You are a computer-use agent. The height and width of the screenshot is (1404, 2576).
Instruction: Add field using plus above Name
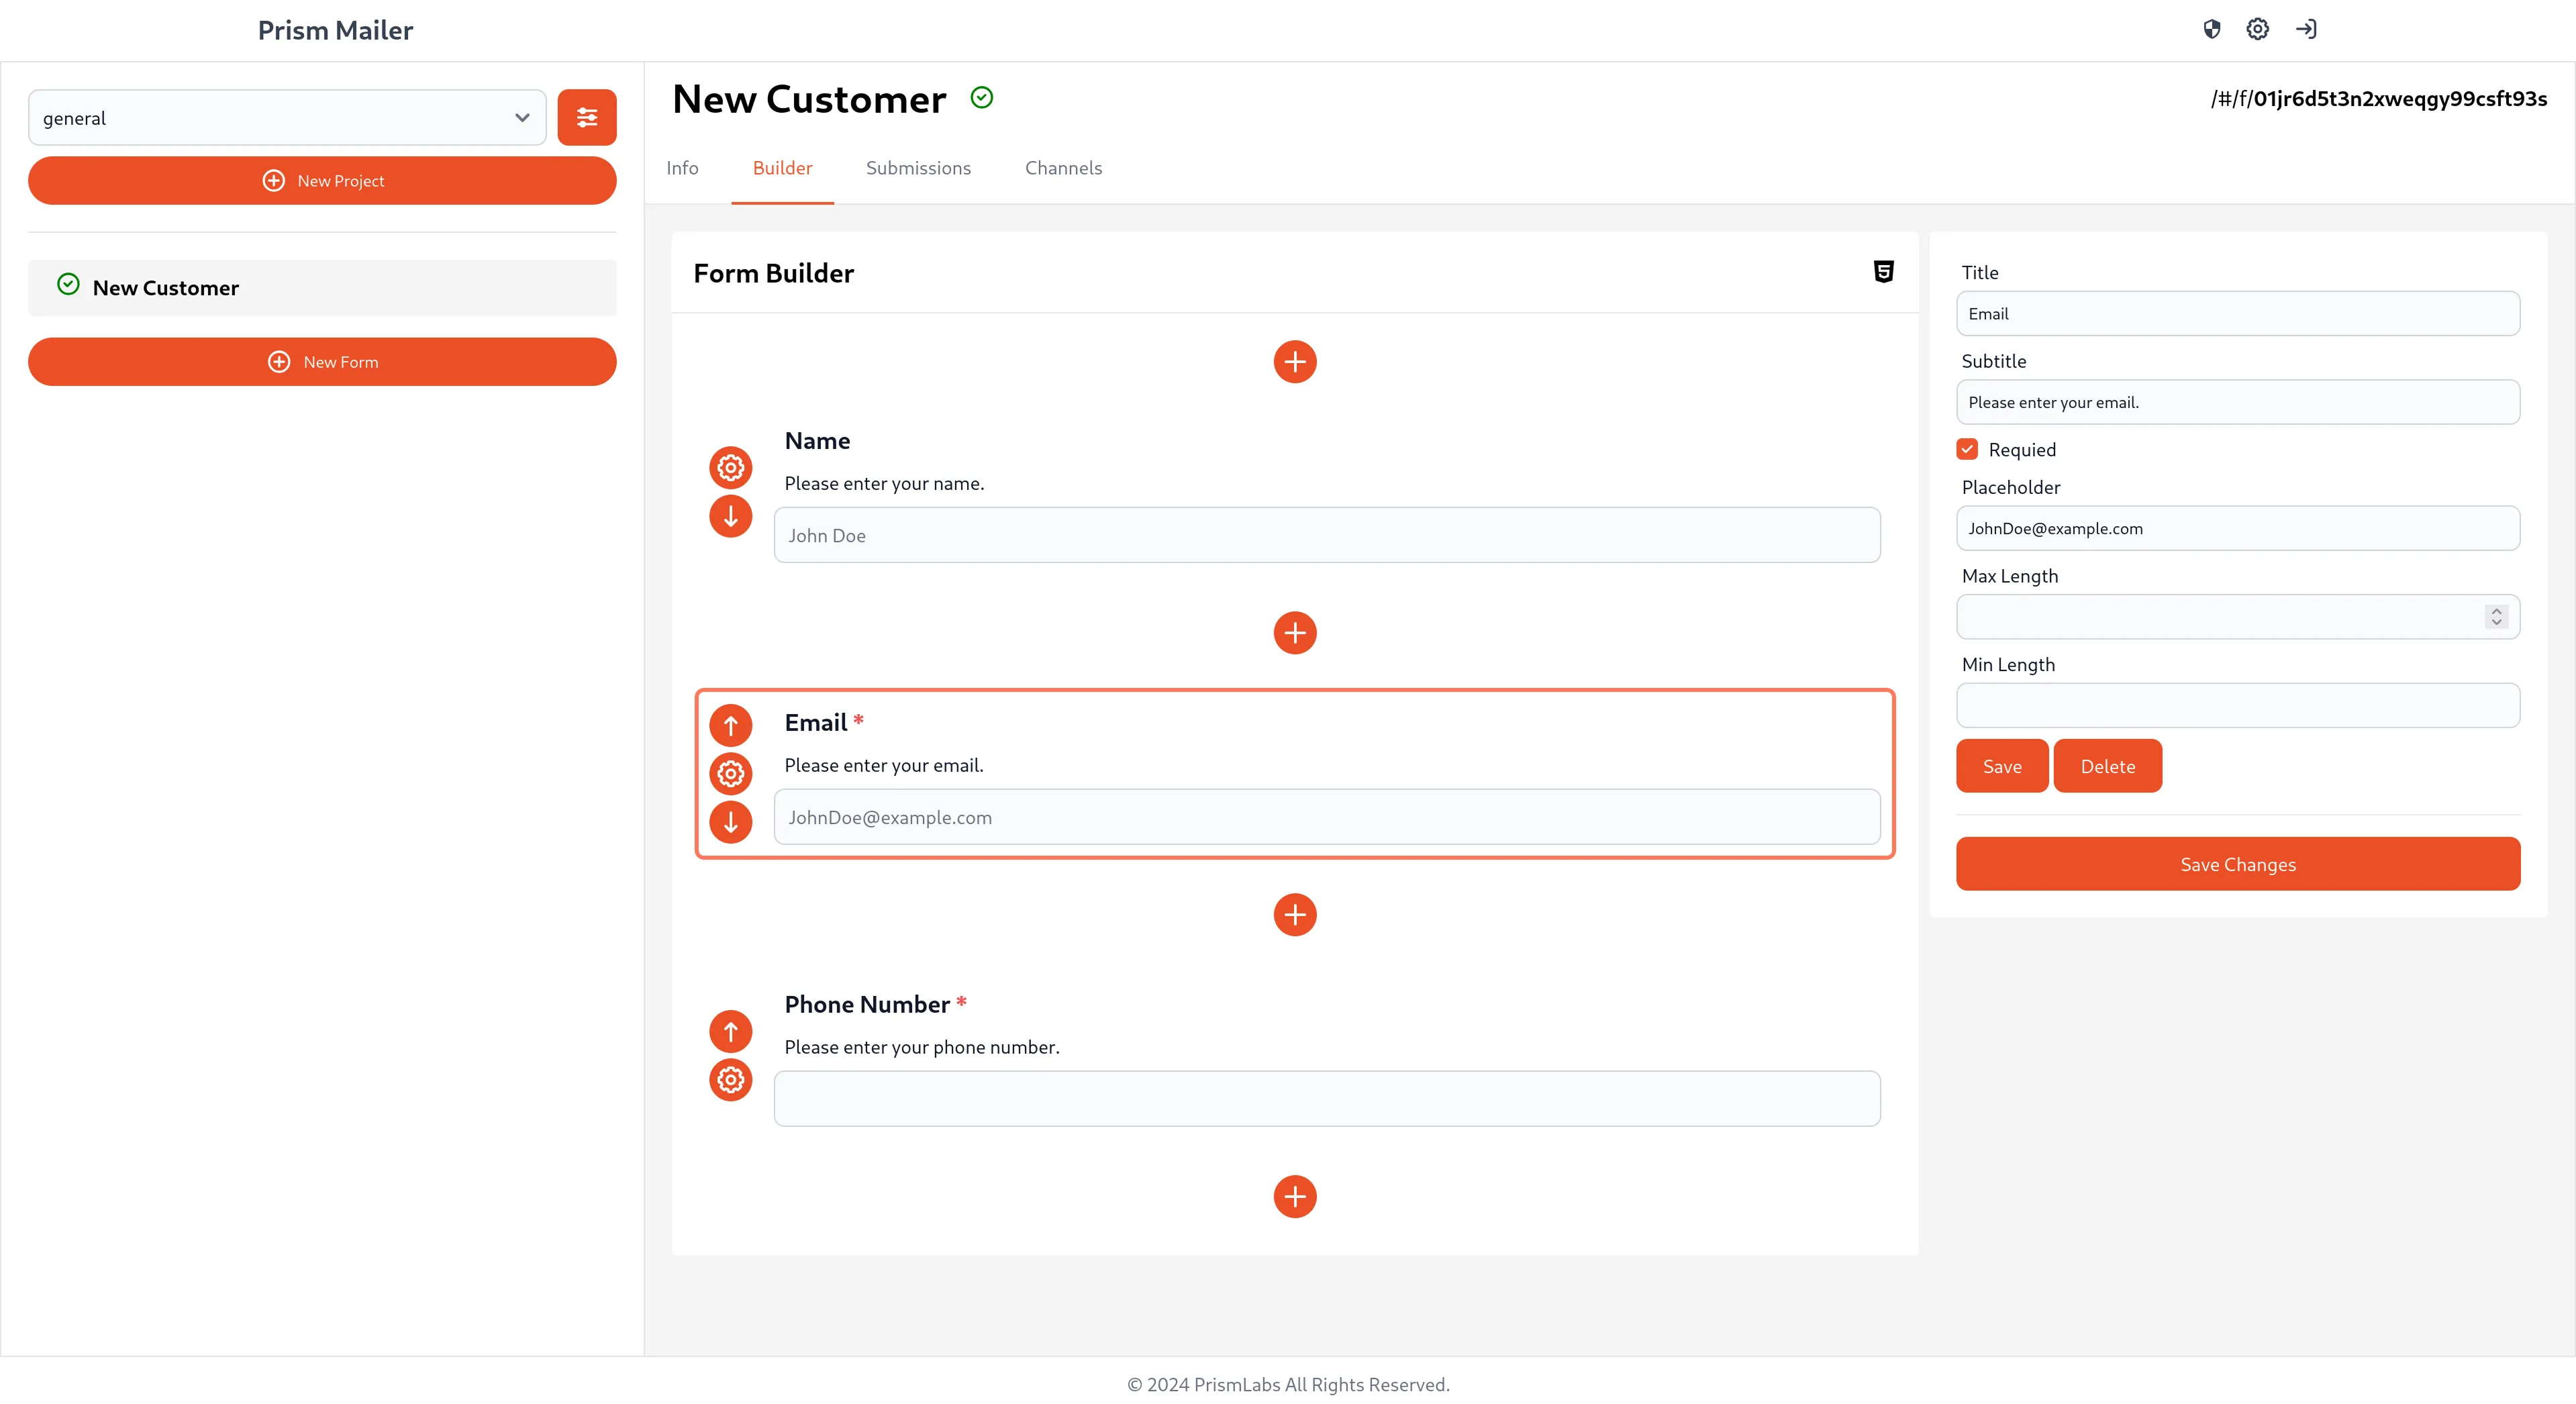tap(1295, 362)
